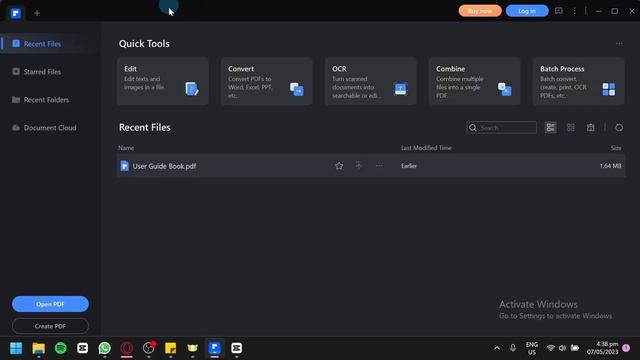Image resolution: width=640 pixels, height=360 pixels.
Task: Sort by Size column header
Action: (616, 148)
